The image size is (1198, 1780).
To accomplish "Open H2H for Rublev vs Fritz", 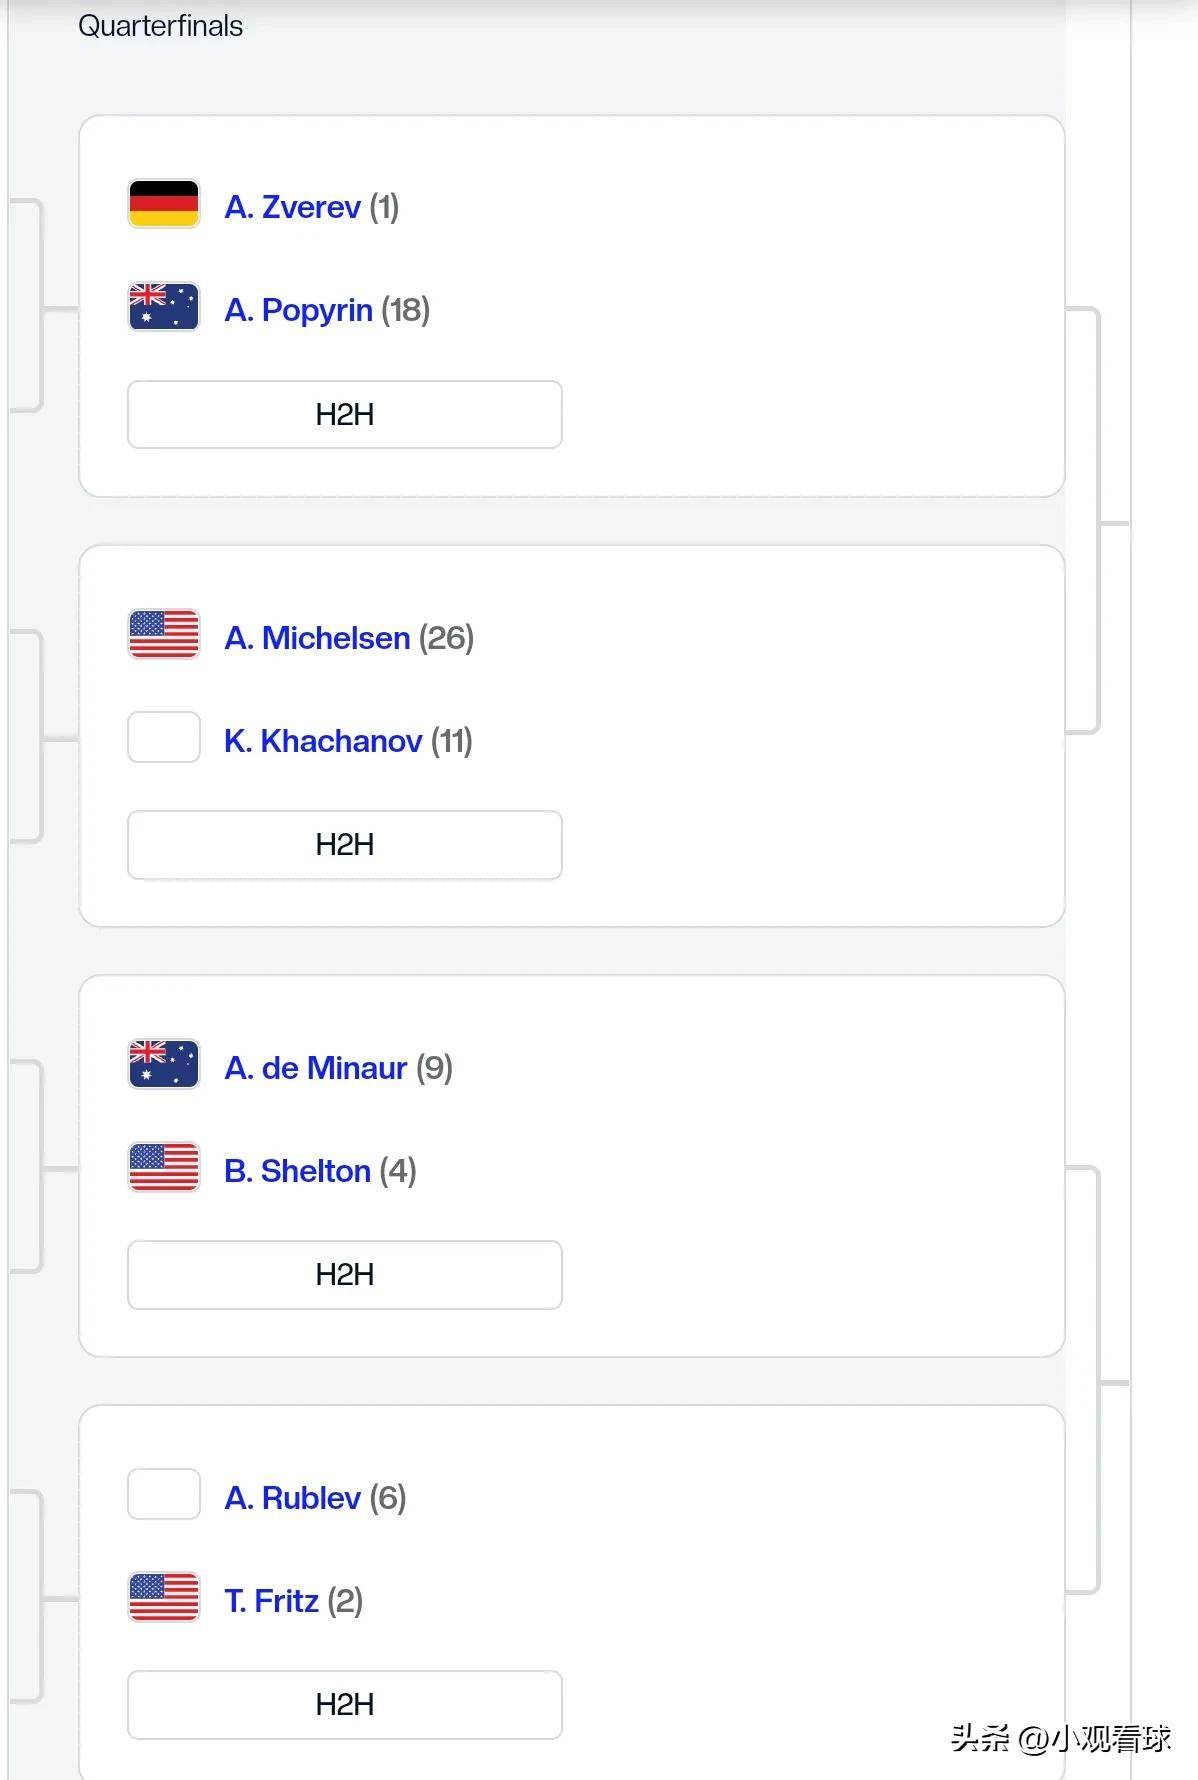I will [x=345, y=1705].
